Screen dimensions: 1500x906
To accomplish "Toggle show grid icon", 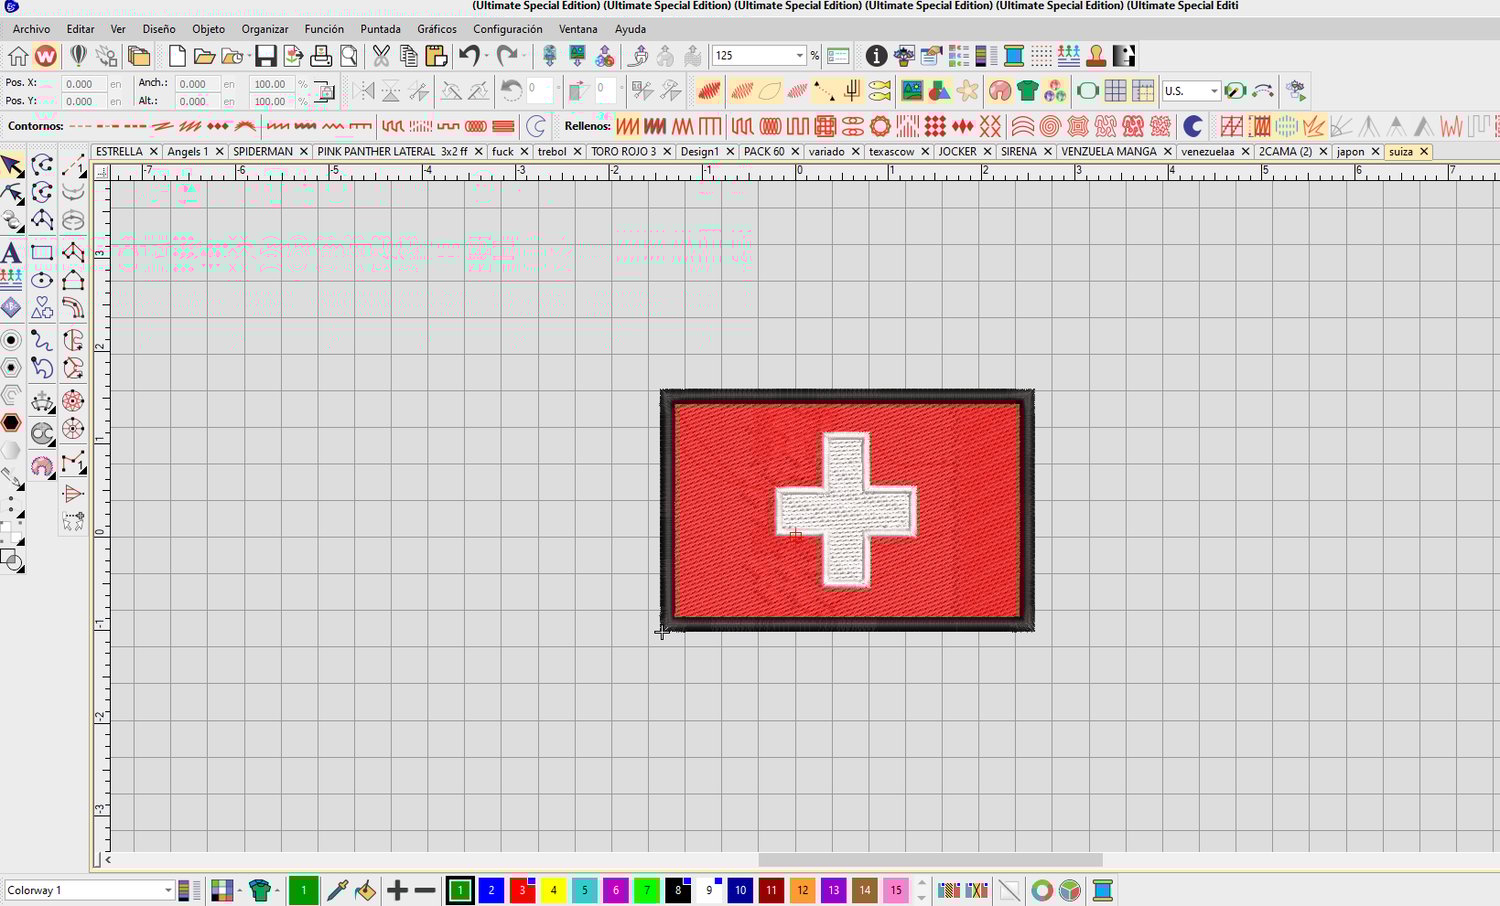I will [x=1115, y=91].
